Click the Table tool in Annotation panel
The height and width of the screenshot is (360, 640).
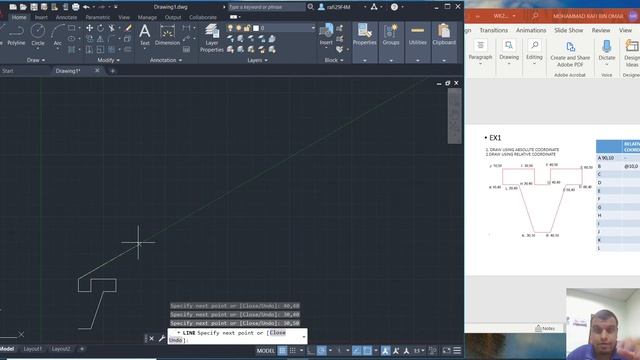tap(187, 49)
